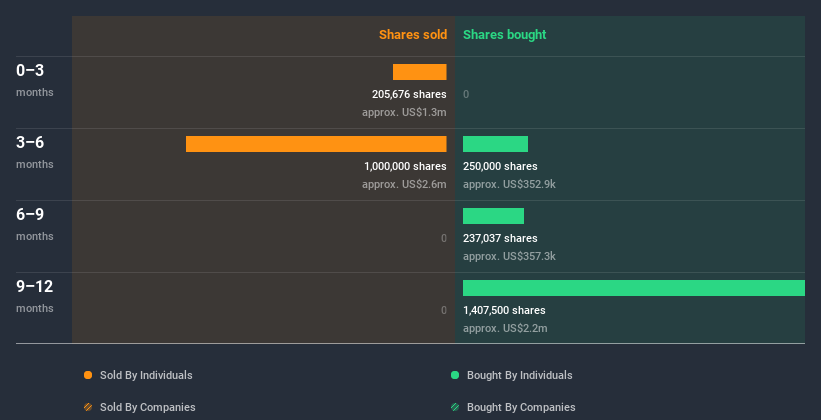Screen dimensions: 821x420
Task: Click the 237,037 shares value
Action: tap(500, 238)
